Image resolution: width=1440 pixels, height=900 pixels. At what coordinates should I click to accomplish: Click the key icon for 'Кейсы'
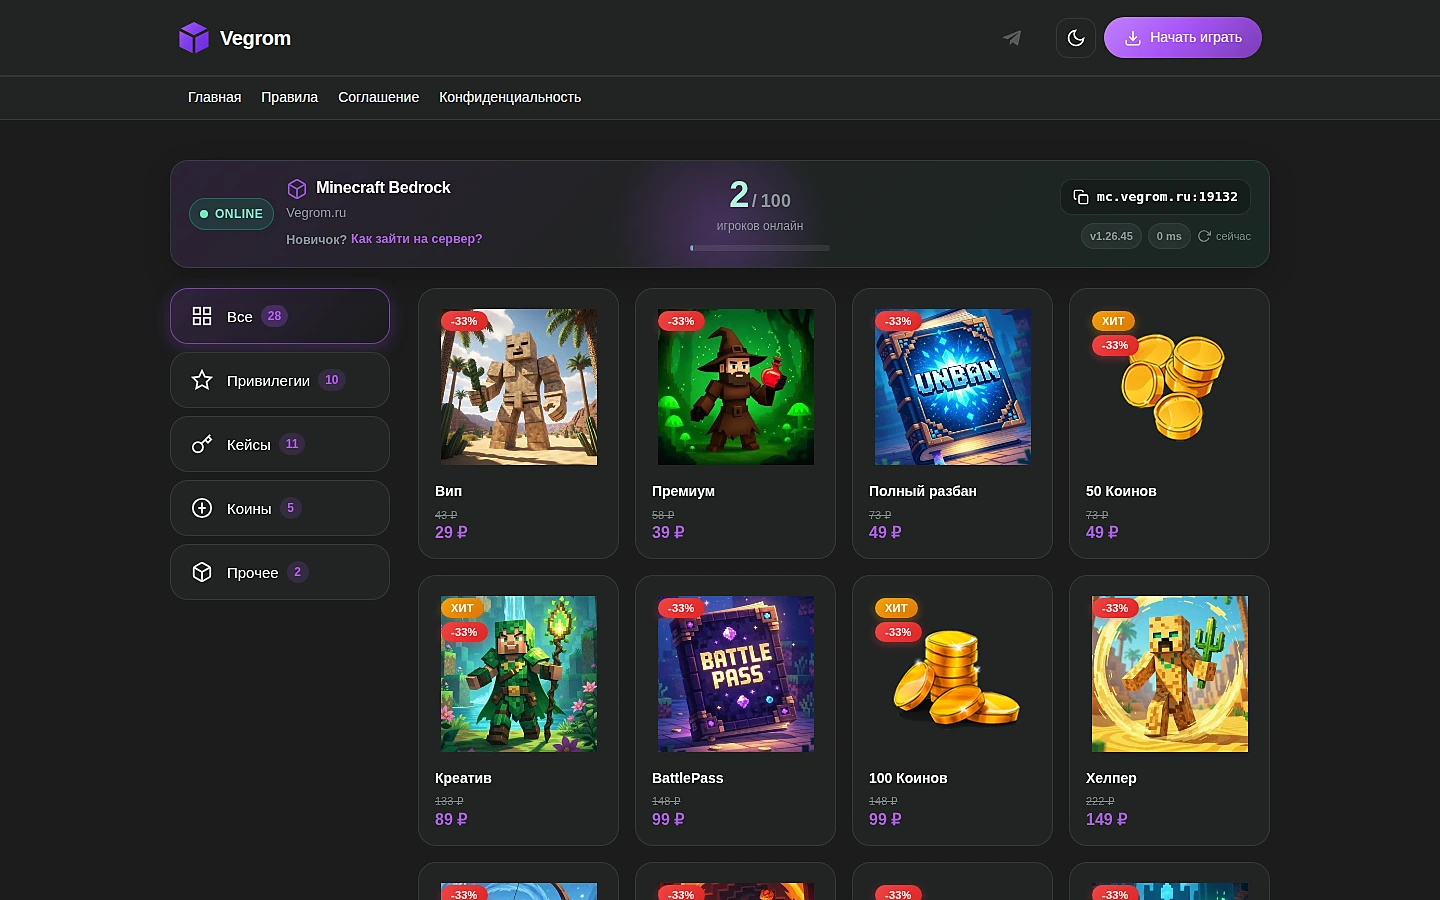tap(202, 444)
